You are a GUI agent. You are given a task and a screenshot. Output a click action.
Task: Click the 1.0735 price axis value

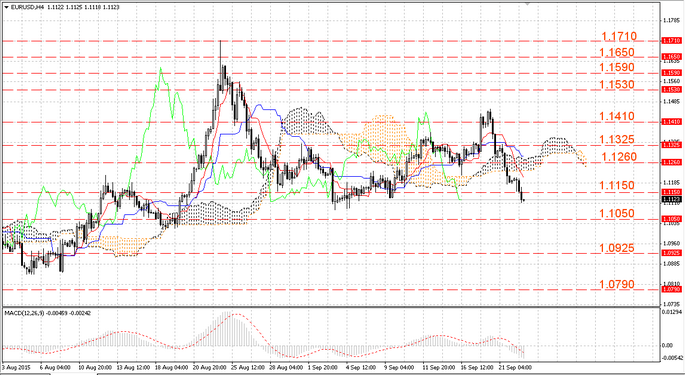[x=671, y=304]
